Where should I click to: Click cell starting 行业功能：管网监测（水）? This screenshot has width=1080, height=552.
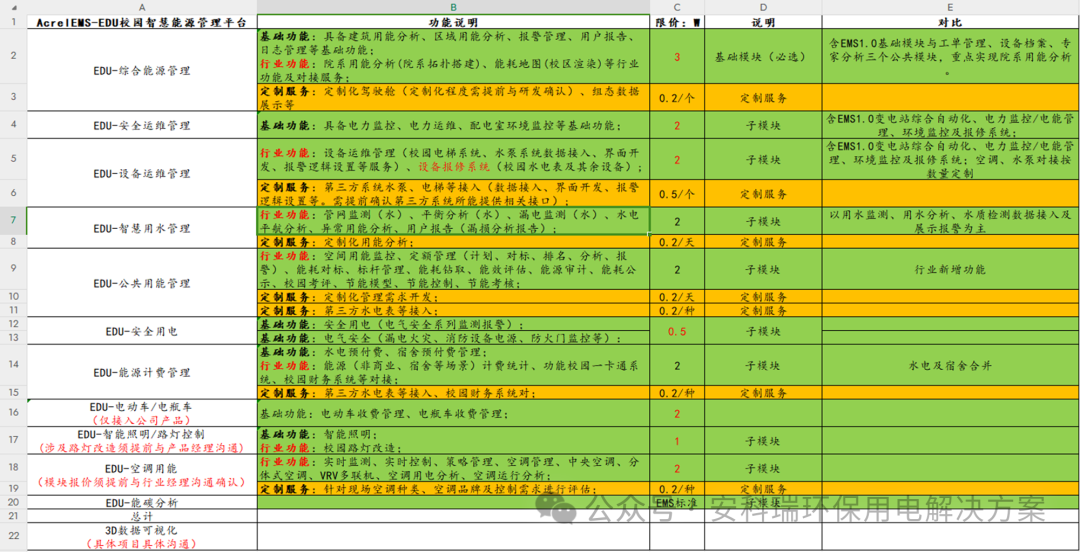[x=453, y=221]
